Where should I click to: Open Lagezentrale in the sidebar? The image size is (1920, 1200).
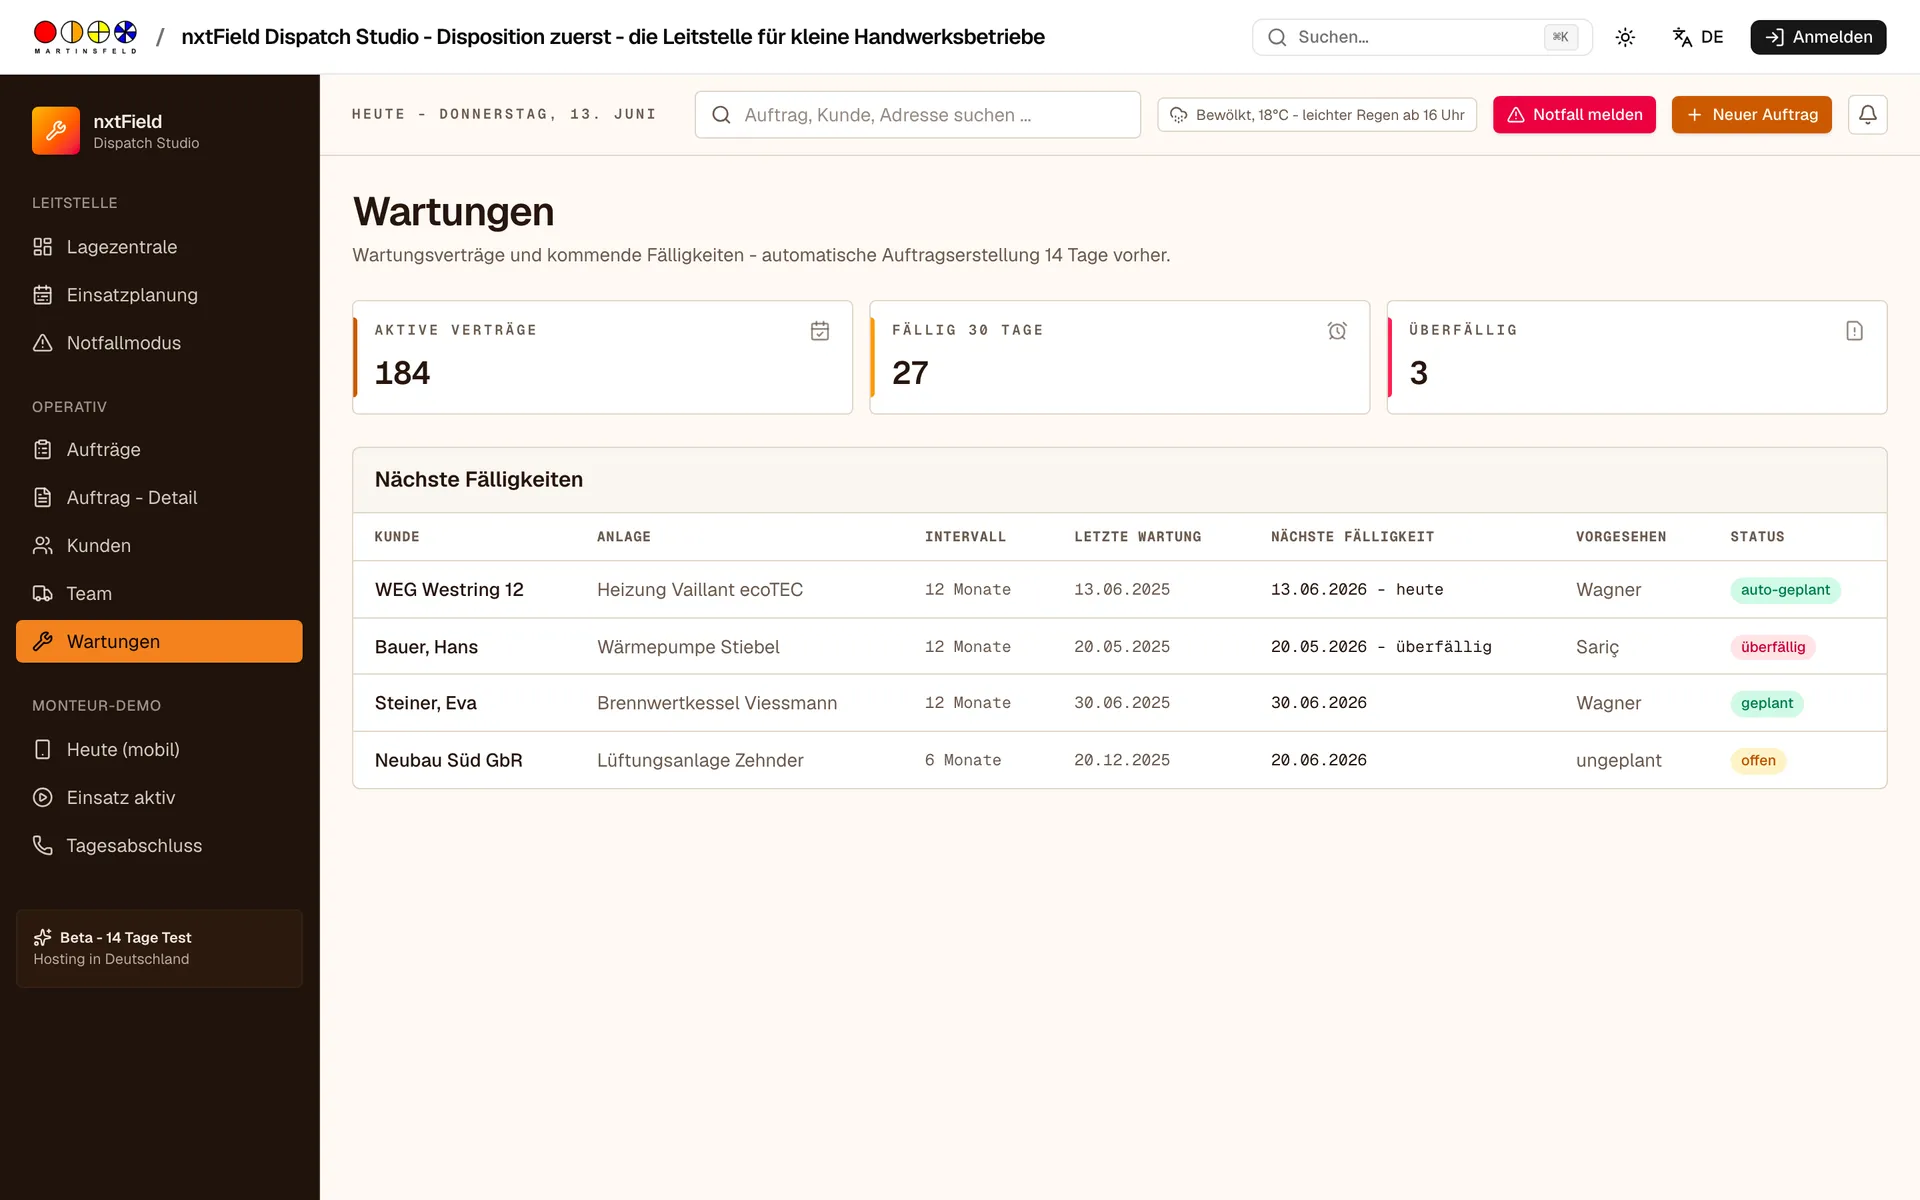159,247
